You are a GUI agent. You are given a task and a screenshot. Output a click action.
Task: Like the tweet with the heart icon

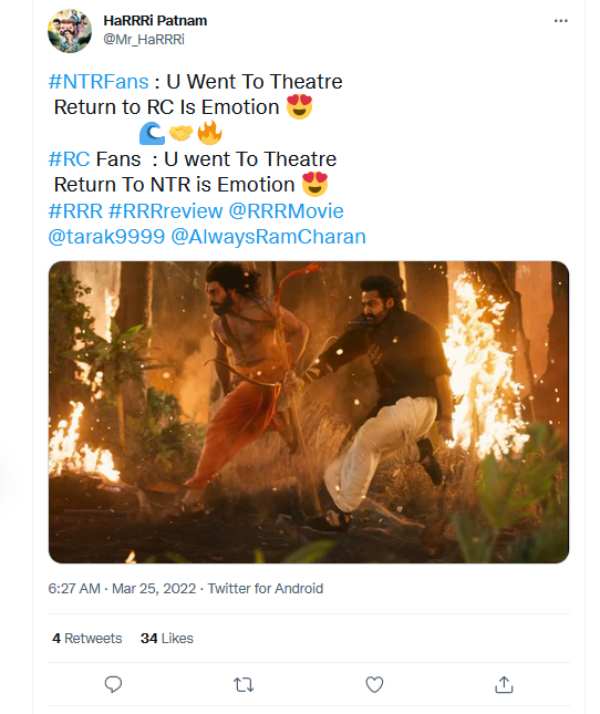pyautogui.click(x=374, y=685)
